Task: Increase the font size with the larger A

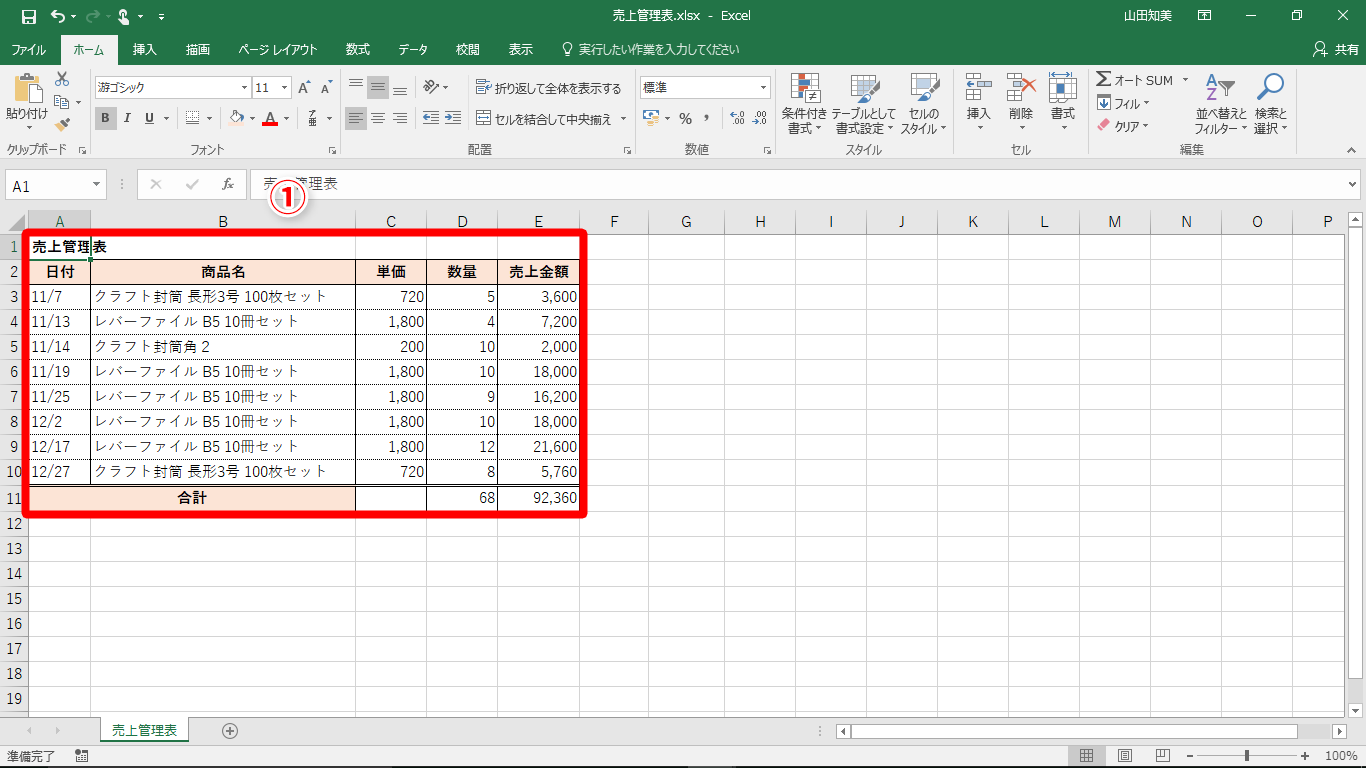Action: click(x=306, y=88)
